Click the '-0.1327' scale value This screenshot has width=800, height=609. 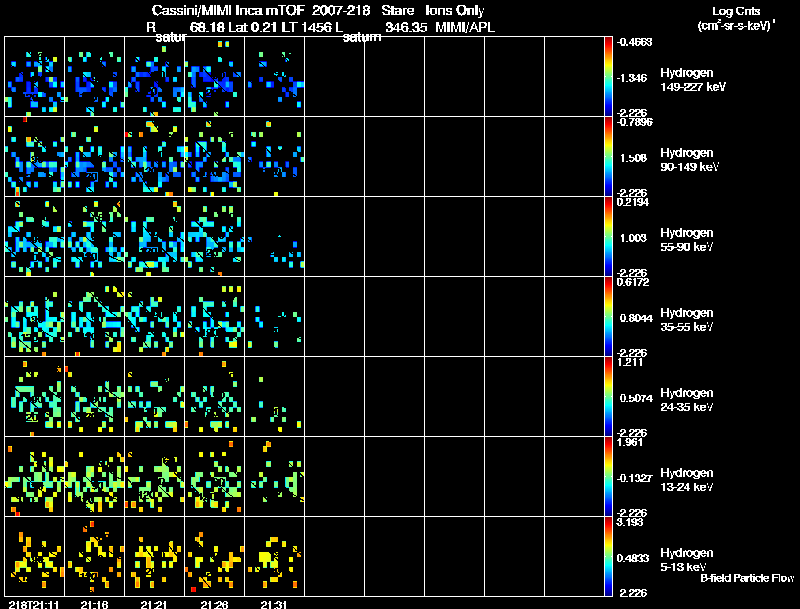(x=634, y=478)
